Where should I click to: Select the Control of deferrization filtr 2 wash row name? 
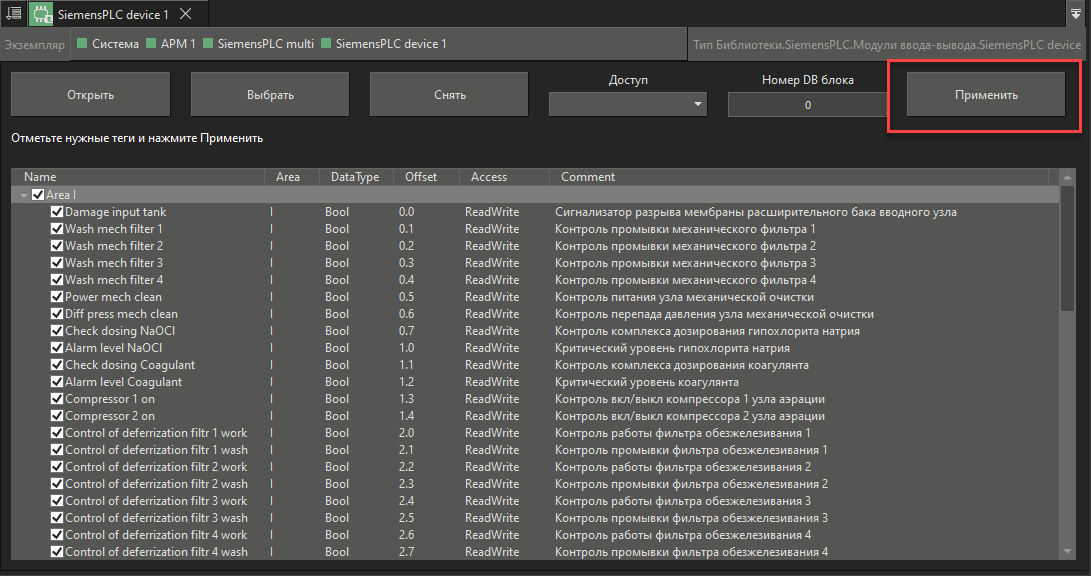pos(157,484)
